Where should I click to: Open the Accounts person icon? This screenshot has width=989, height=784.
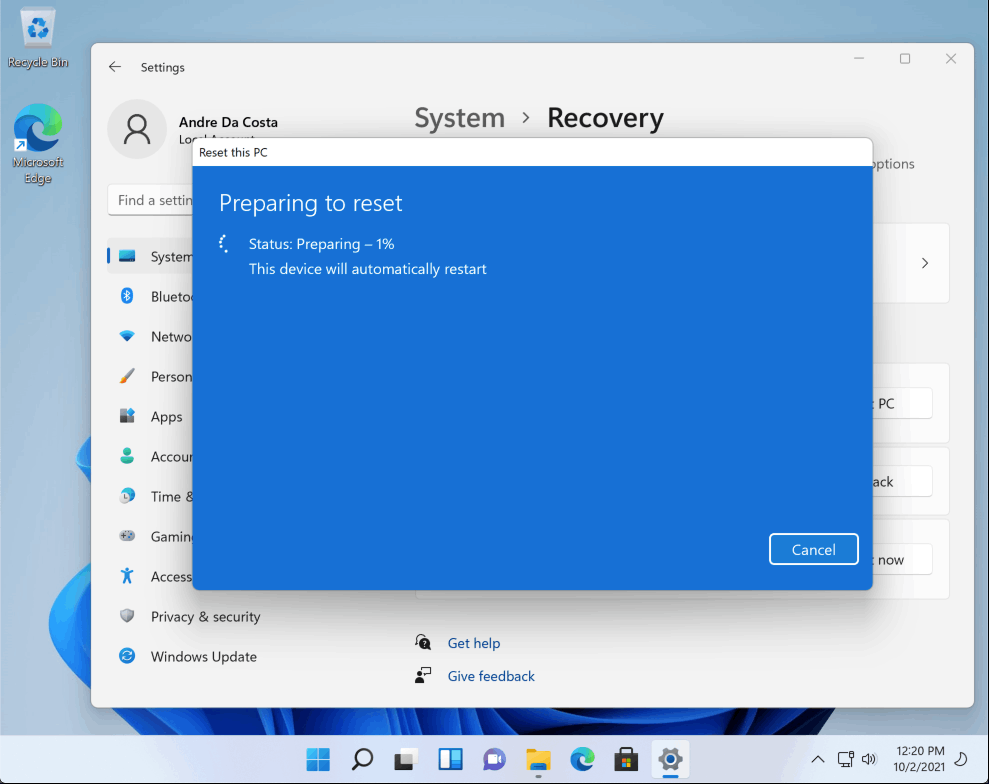coord(127,456)
